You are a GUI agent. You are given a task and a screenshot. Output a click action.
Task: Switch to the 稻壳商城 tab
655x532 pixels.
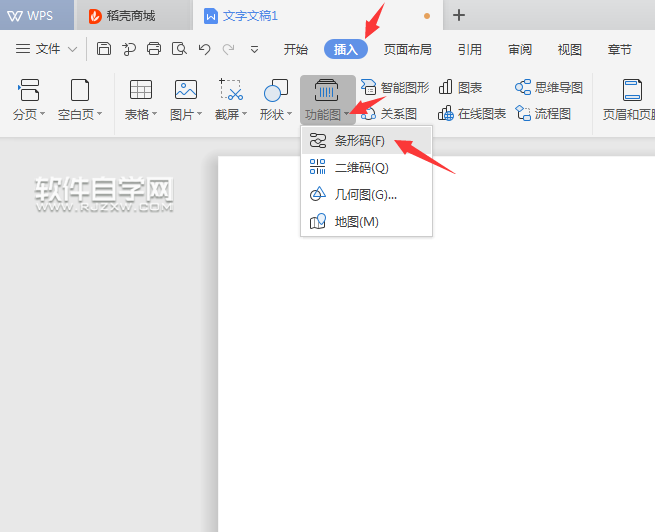click(133, 16)
